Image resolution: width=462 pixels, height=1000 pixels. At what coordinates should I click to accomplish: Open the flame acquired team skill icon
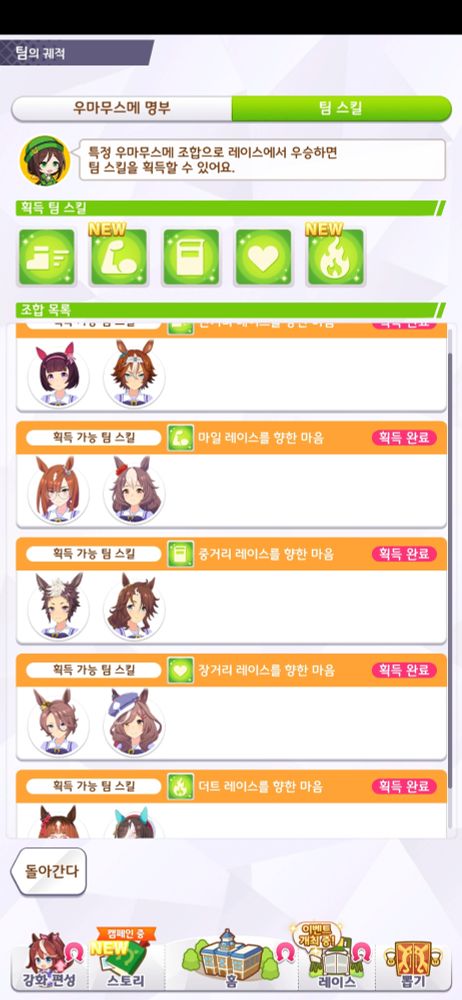click(336, 257)
